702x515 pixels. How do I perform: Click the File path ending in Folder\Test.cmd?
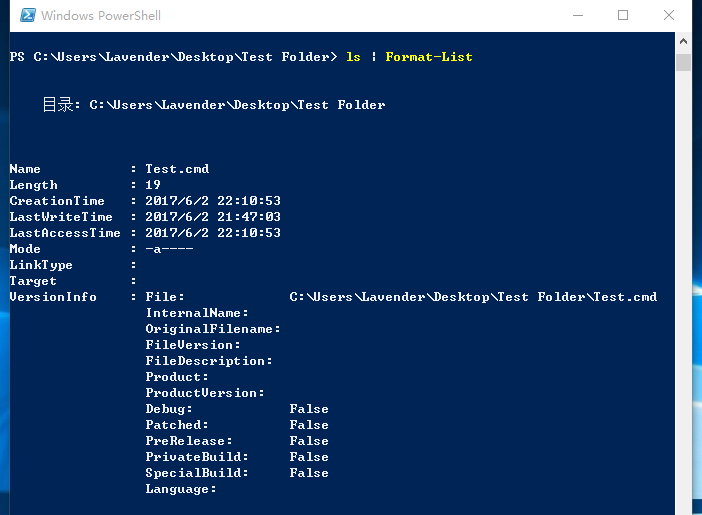point(473,297)
